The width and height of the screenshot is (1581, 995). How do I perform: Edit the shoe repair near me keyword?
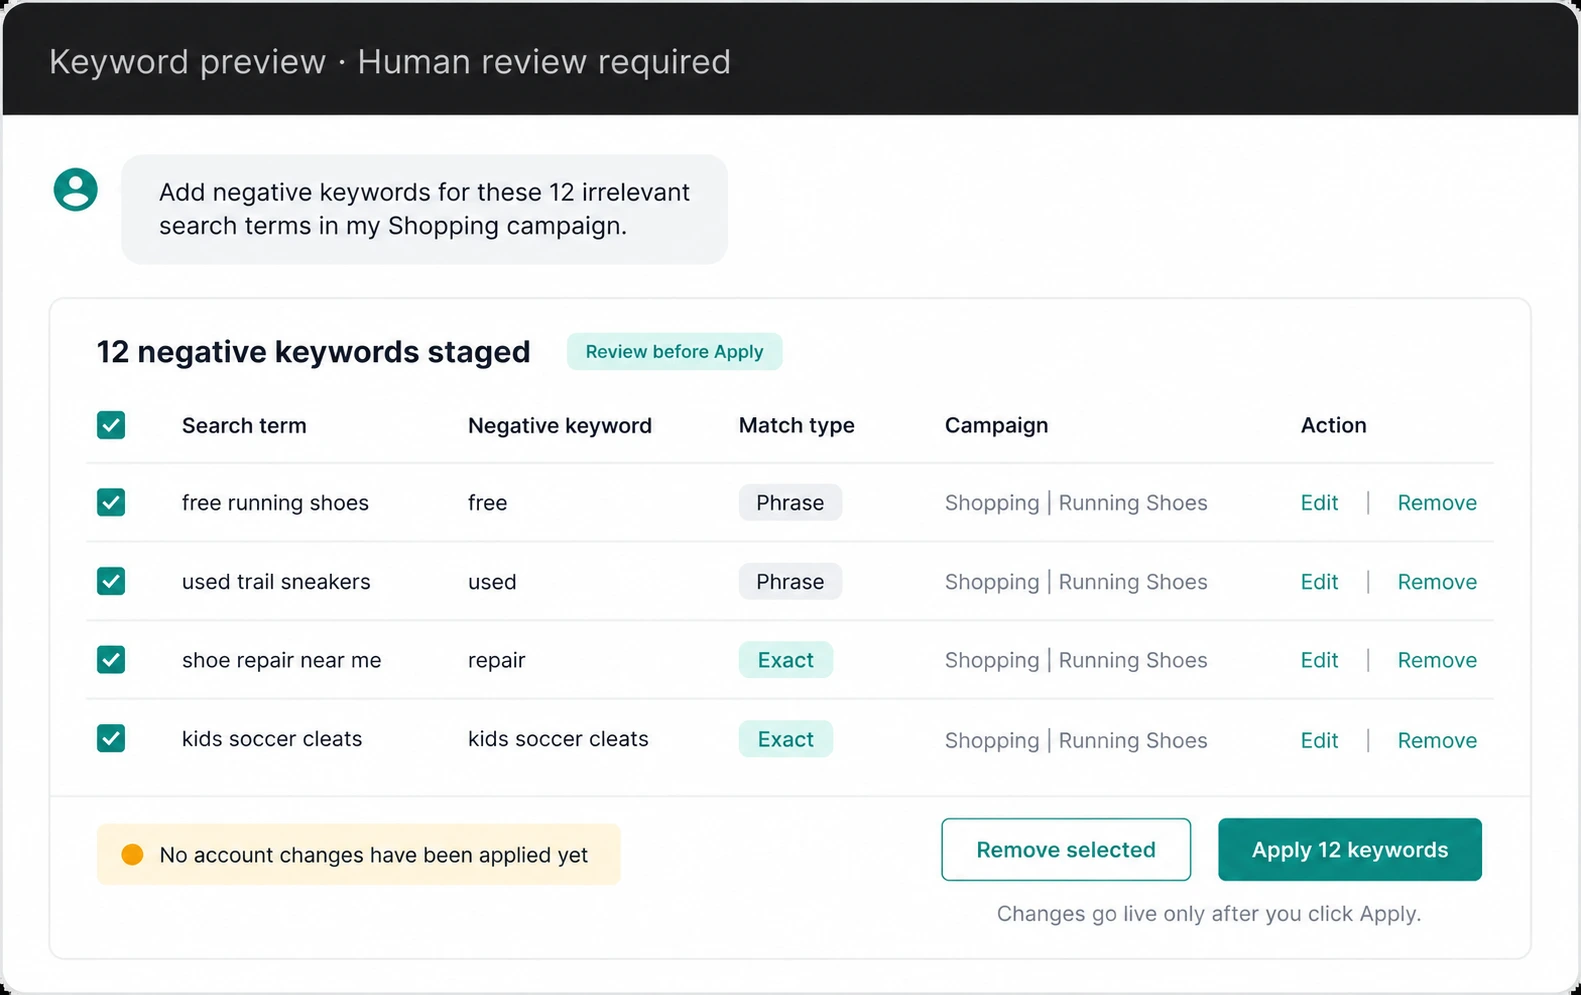[x=1319, y=660]
